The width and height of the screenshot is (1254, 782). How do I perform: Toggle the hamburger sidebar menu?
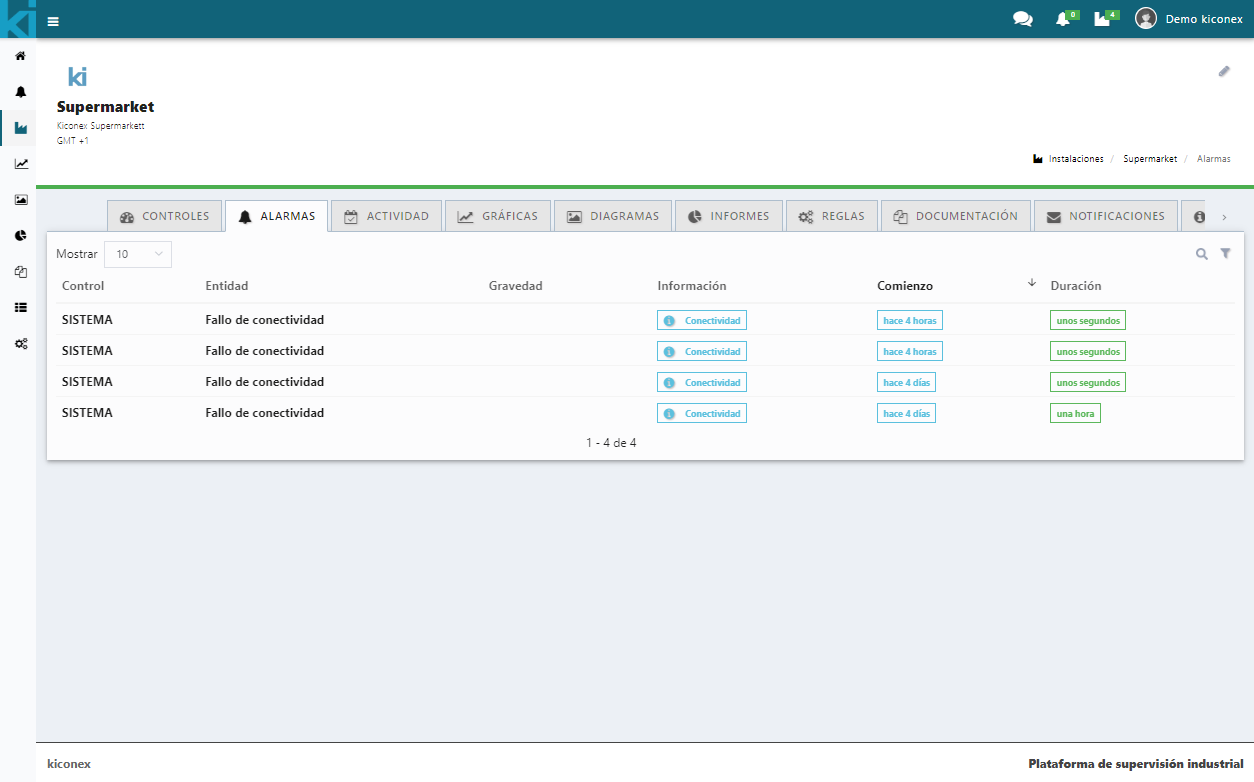click(x=53, y=21)
